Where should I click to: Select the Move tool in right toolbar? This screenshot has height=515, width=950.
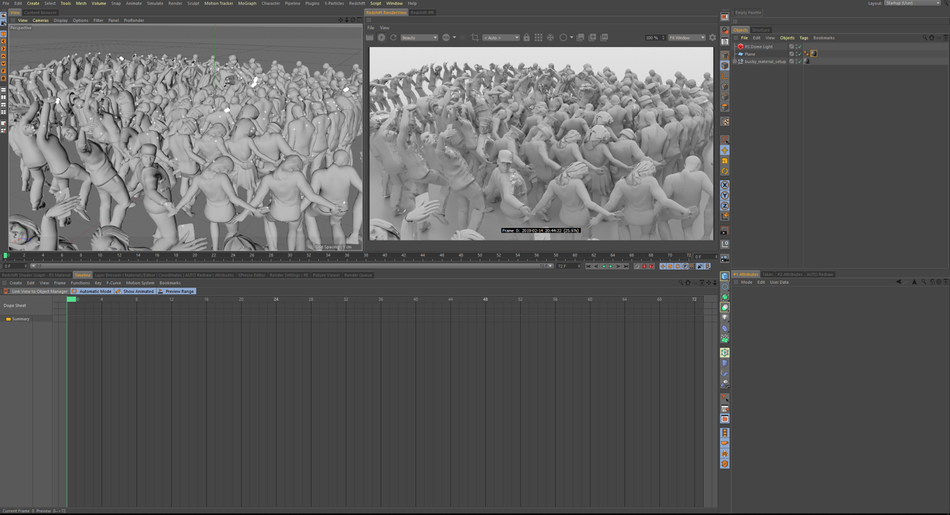pos(725,150)
